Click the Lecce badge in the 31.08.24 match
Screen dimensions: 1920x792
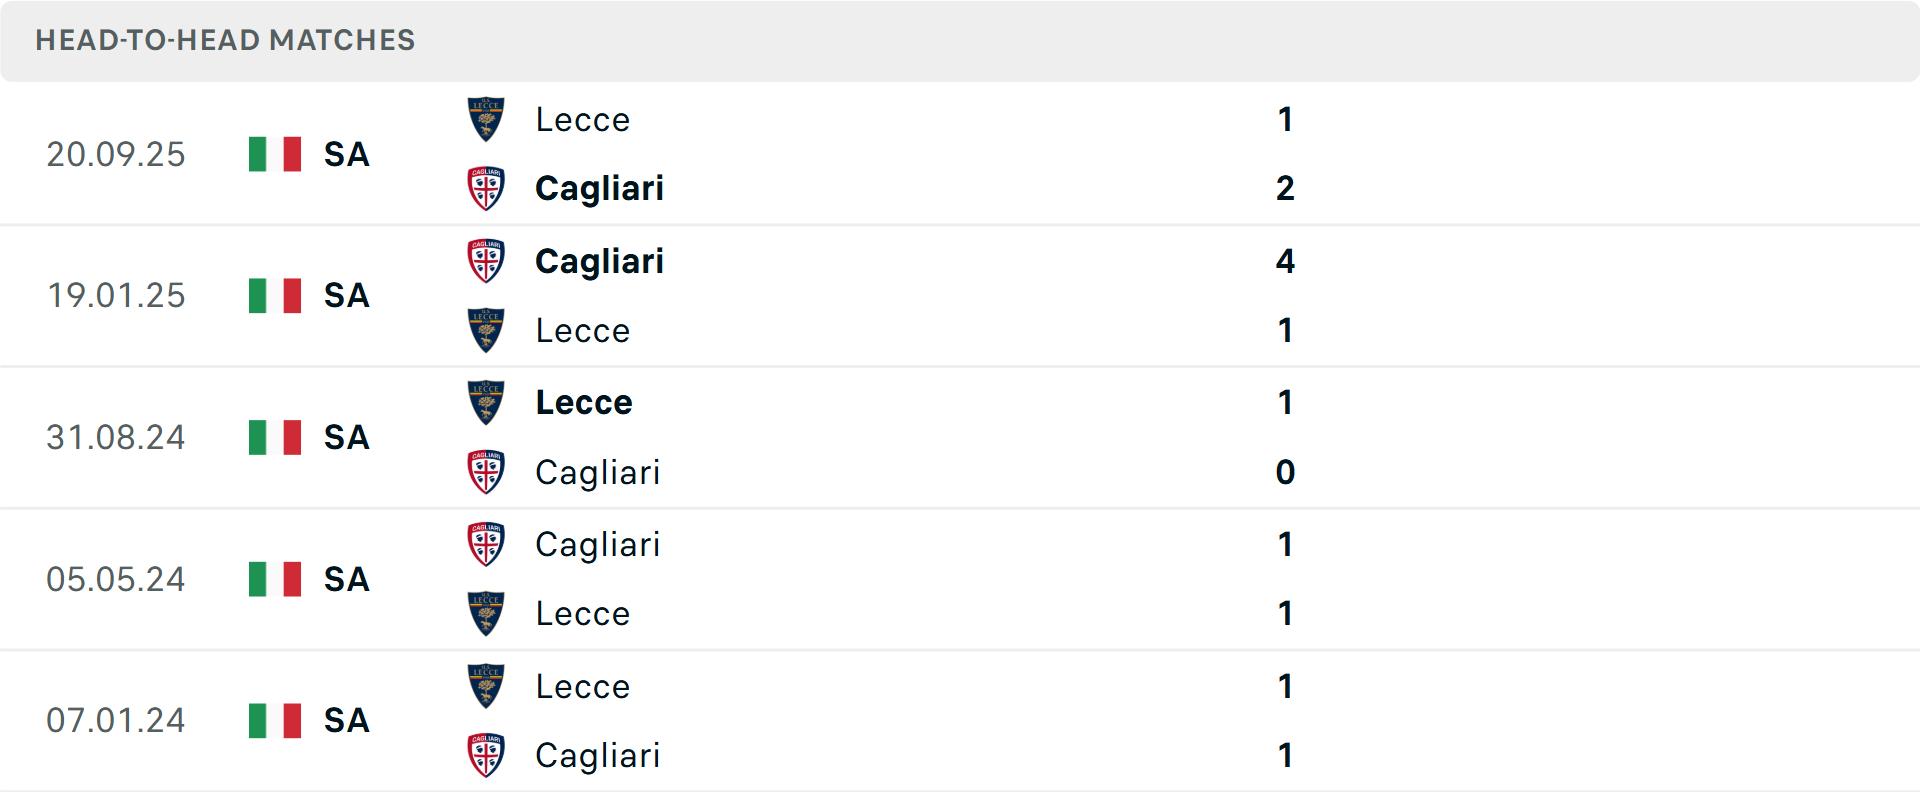(486, 402)
